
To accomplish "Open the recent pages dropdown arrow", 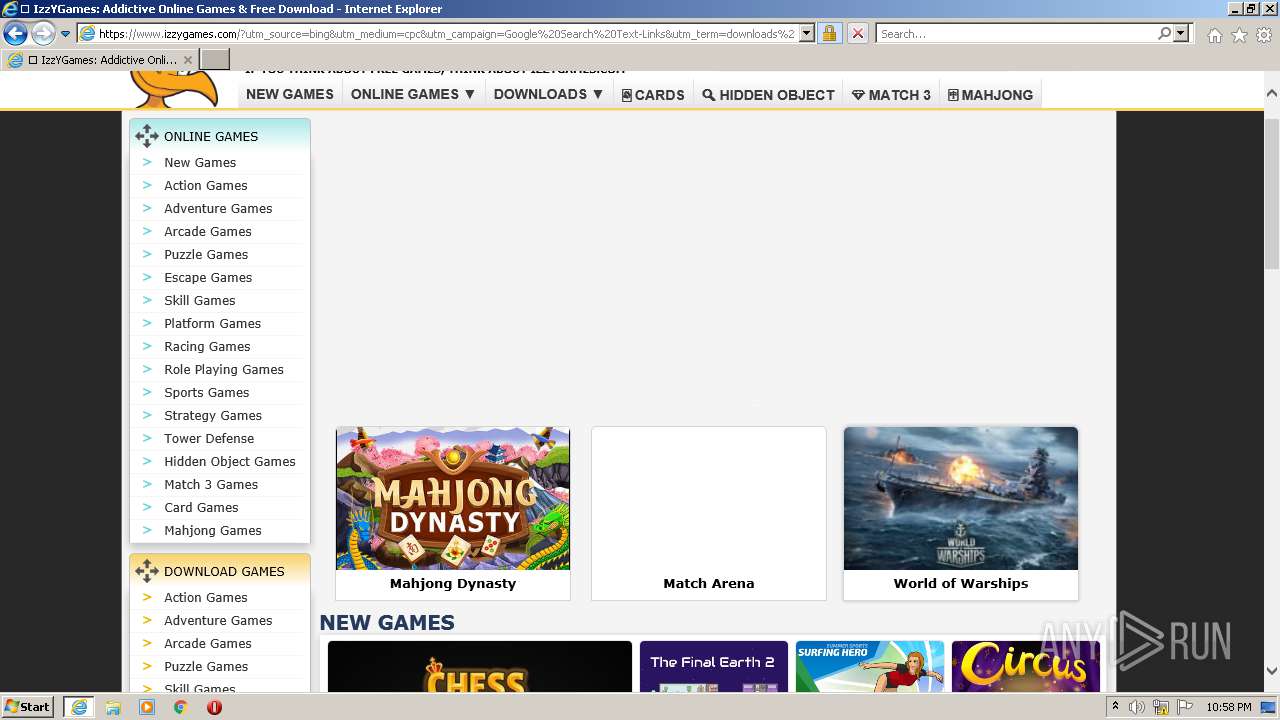I will click(65, 34).
